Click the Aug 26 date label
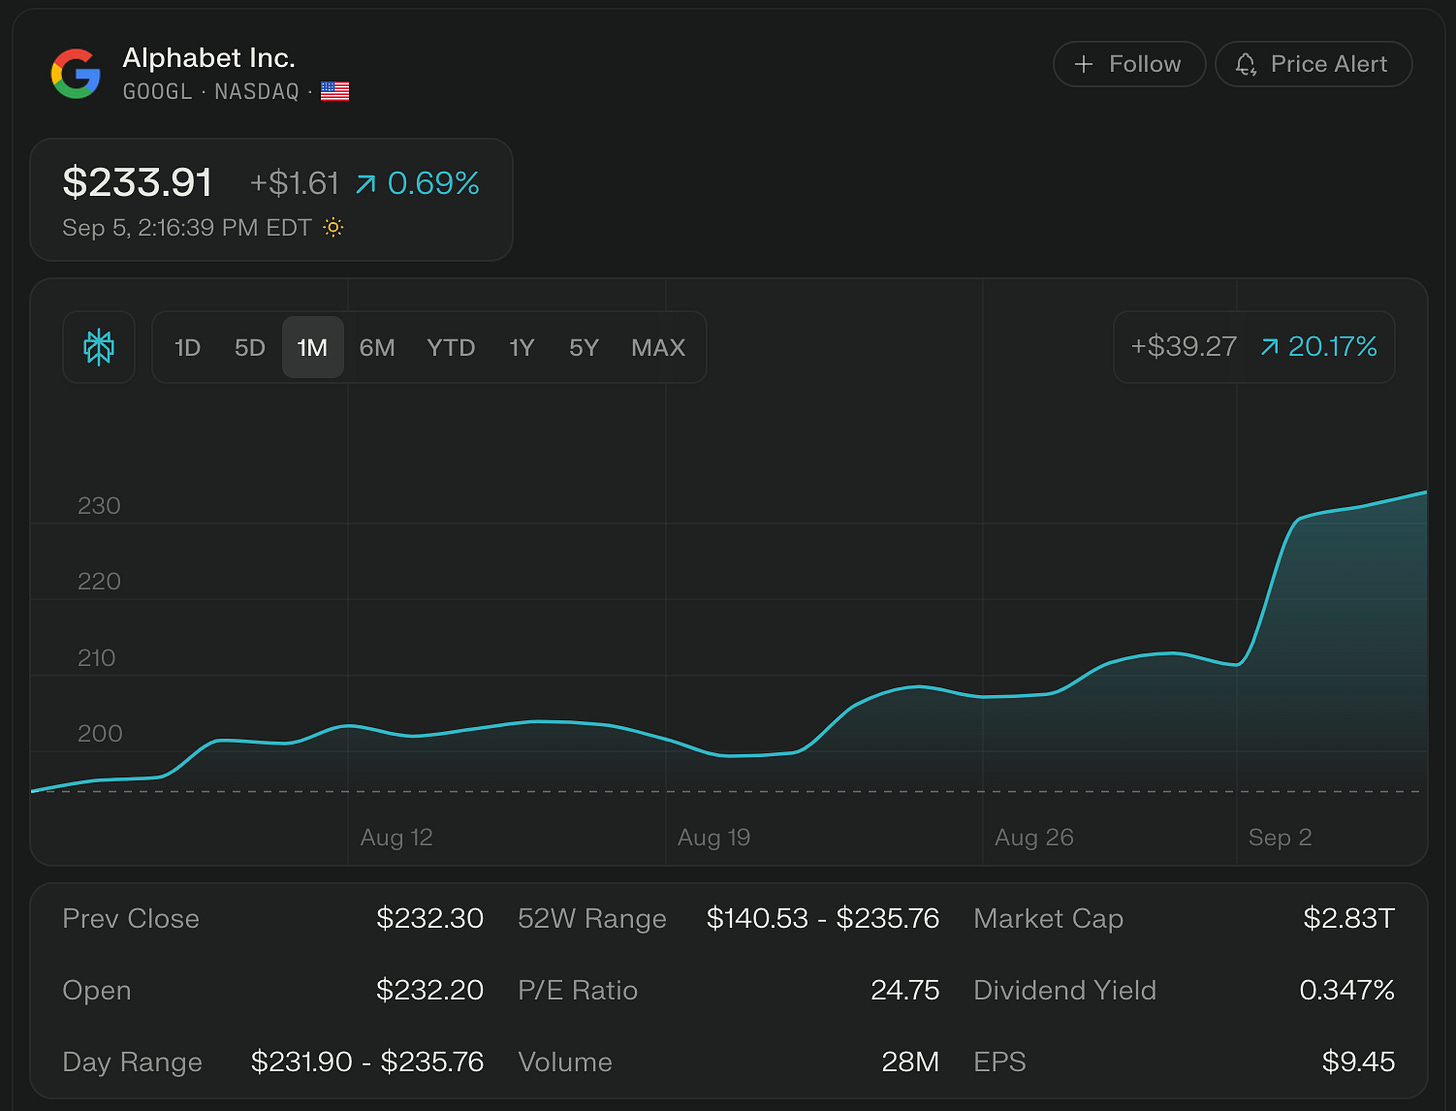This screenshot has width=1456, height=1111. (1034, 838)
